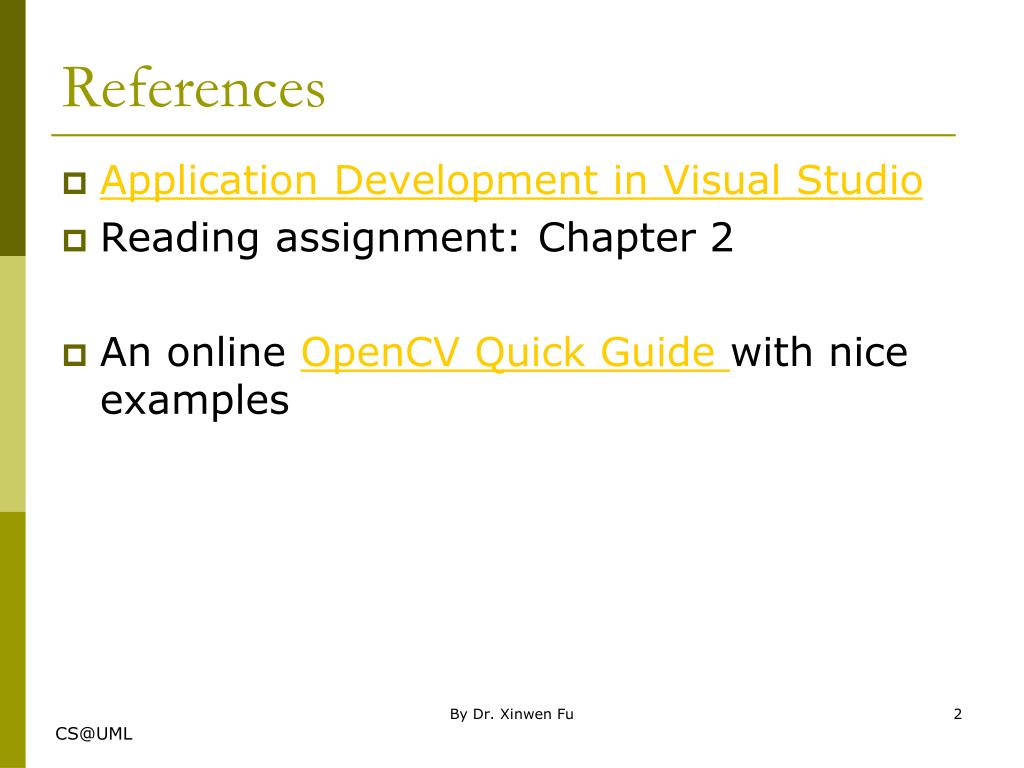Click the words 'with nice'
Viewport: 1024px width, 768px height.
tap(819, 353)
